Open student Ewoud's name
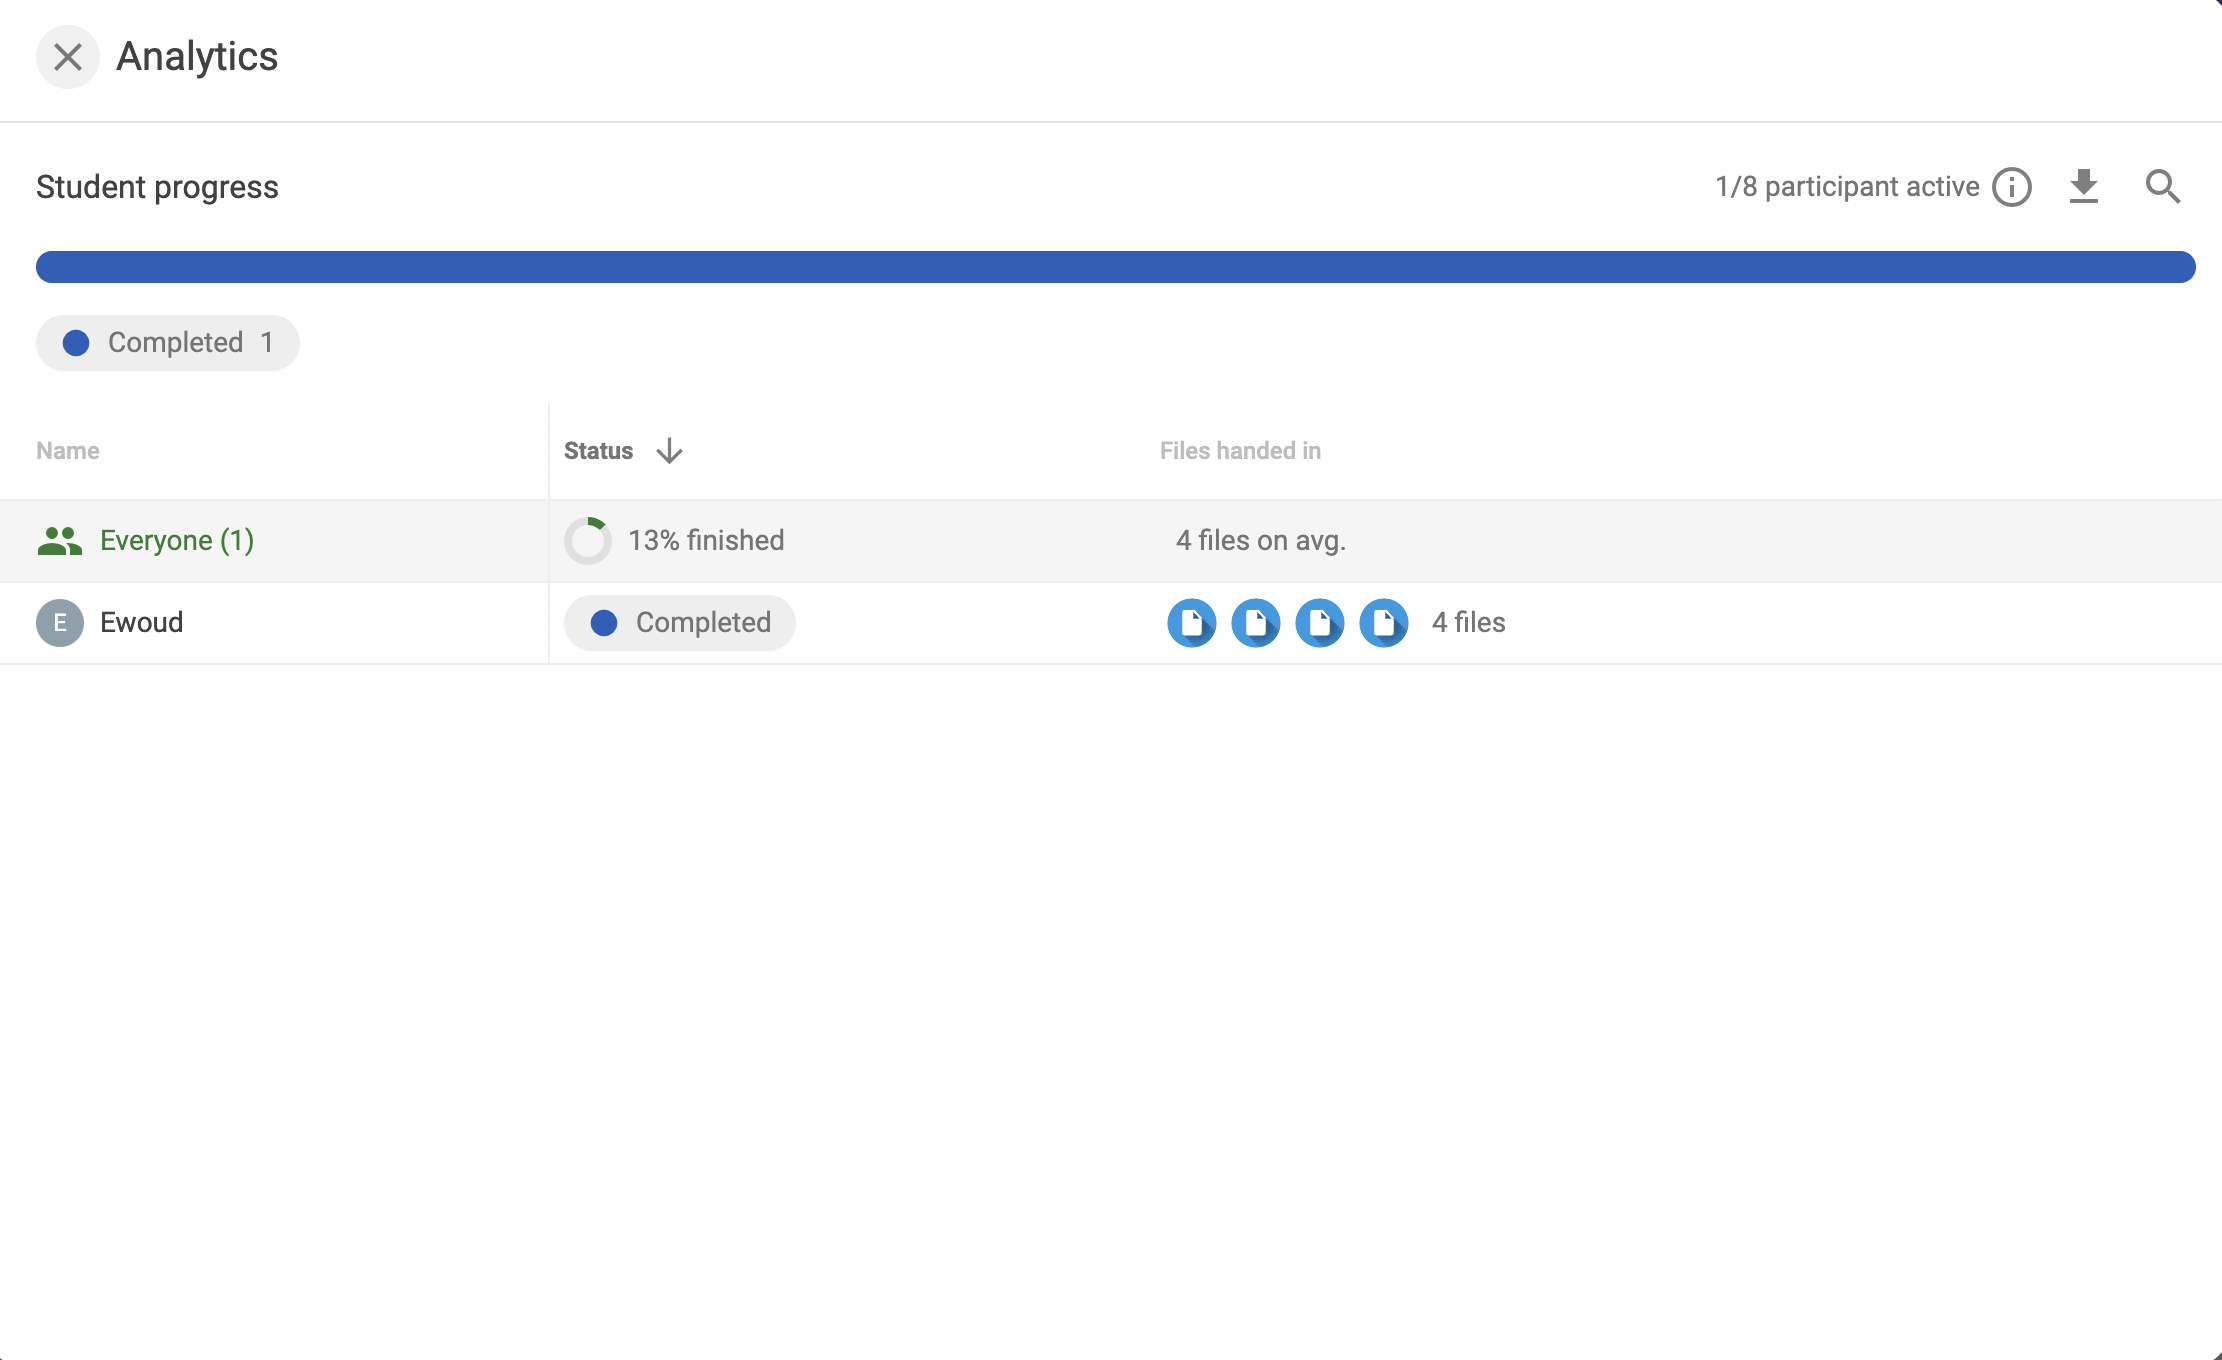This screenshot has width=2222, height=1360. (142, 623)
